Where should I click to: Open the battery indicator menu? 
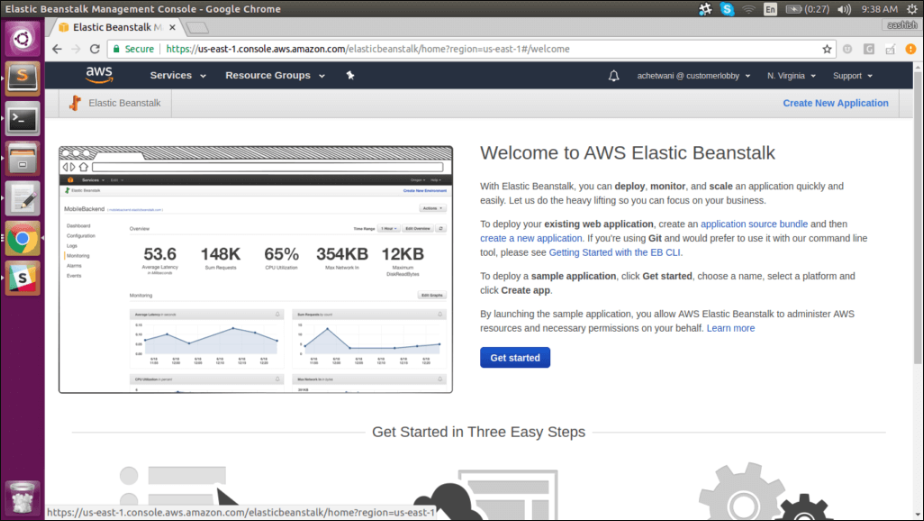[x=808, y=9]
